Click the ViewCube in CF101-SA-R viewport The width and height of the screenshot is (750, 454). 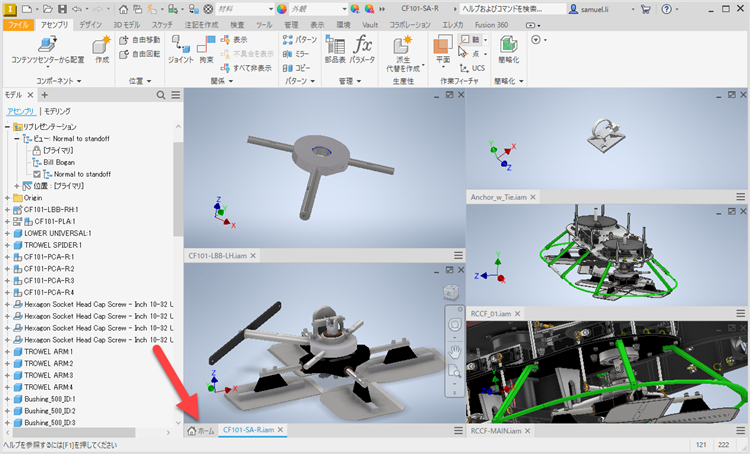(451, 291)
